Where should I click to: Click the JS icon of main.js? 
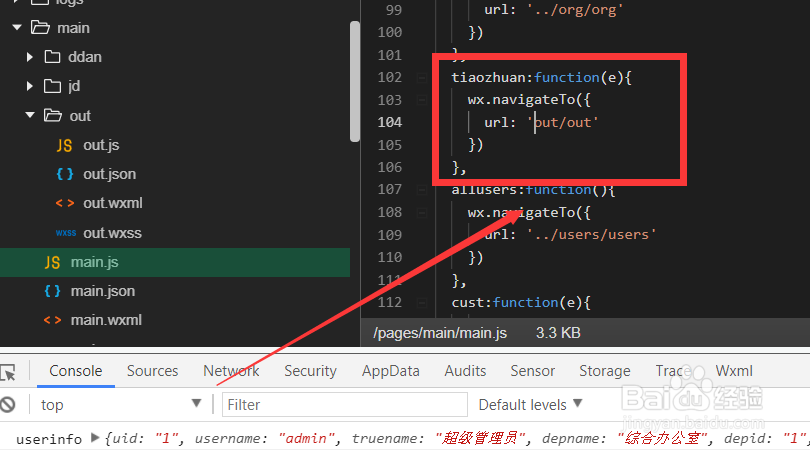point(52,262)
